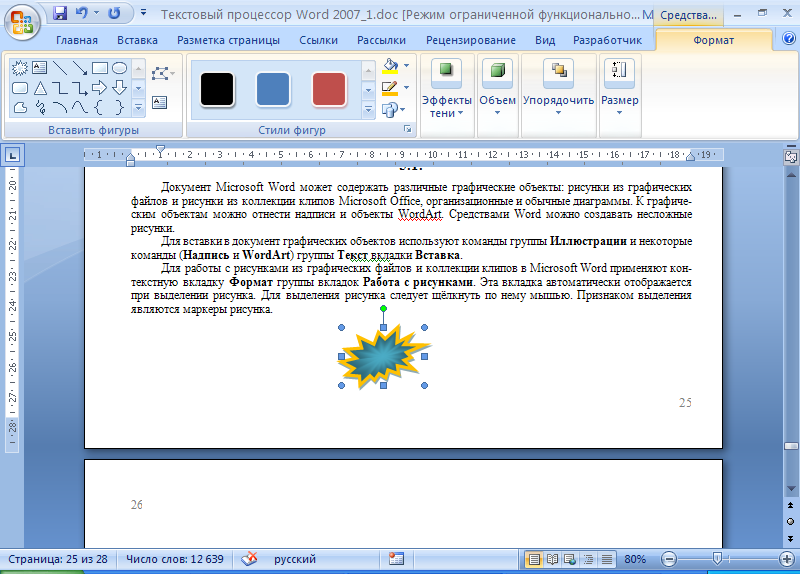
Task: Redo the last action
Action: (x=114, y=13)
